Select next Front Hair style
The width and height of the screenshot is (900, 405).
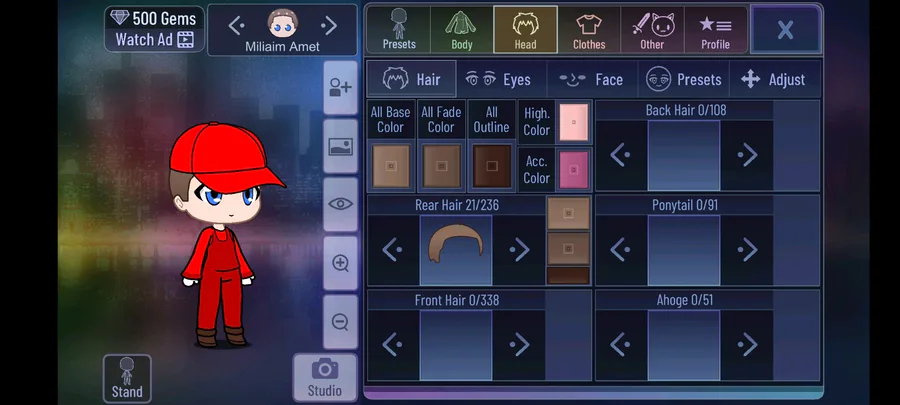click(x=519, y=345)
